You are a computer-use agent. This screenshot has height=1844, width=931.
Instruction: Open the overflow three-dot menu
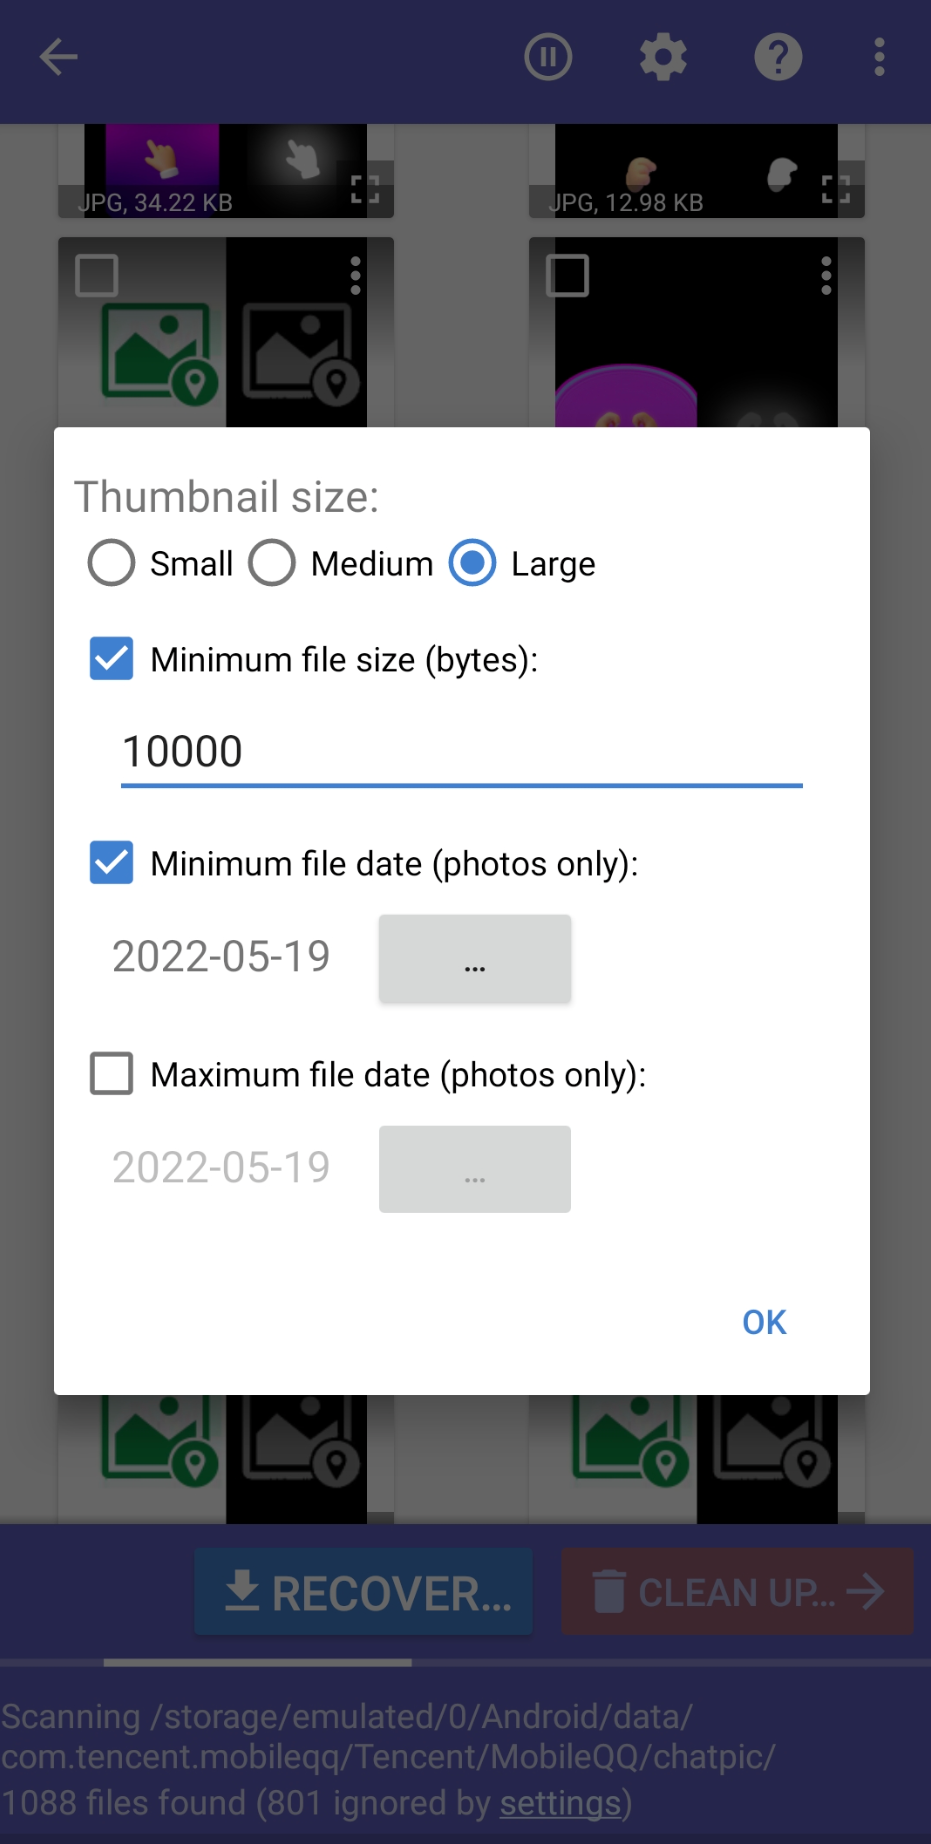879,57
